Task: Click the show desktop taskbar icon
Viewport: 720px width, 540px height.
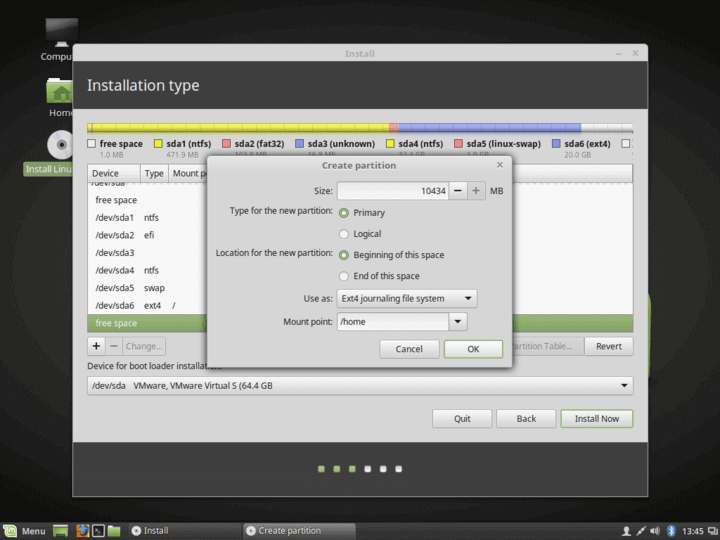Action: tap(60, 530)
